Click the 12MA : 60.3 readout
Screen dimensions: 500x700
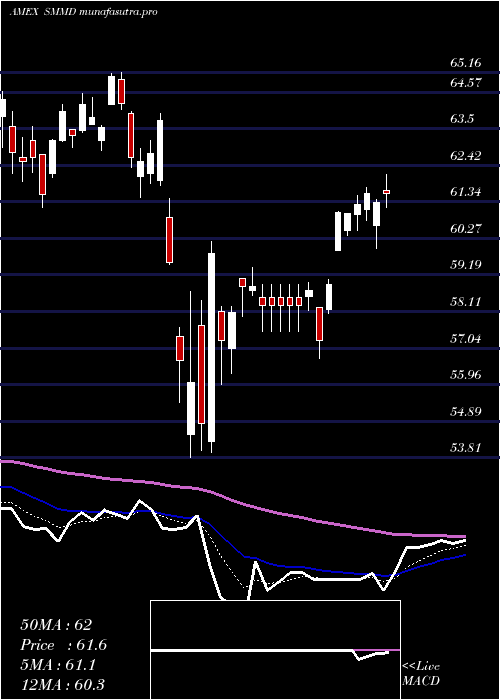point(62,684)
